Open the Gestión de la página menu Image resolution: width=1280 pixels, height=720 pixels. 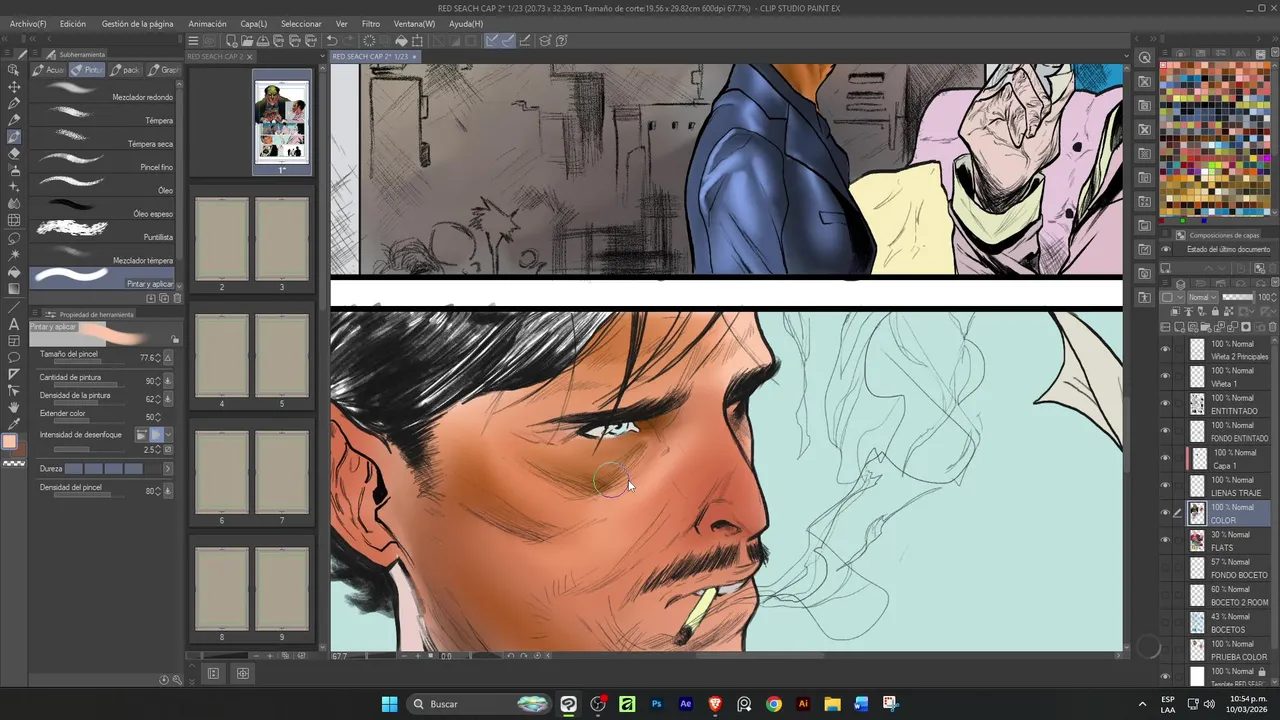click(137, 23)
